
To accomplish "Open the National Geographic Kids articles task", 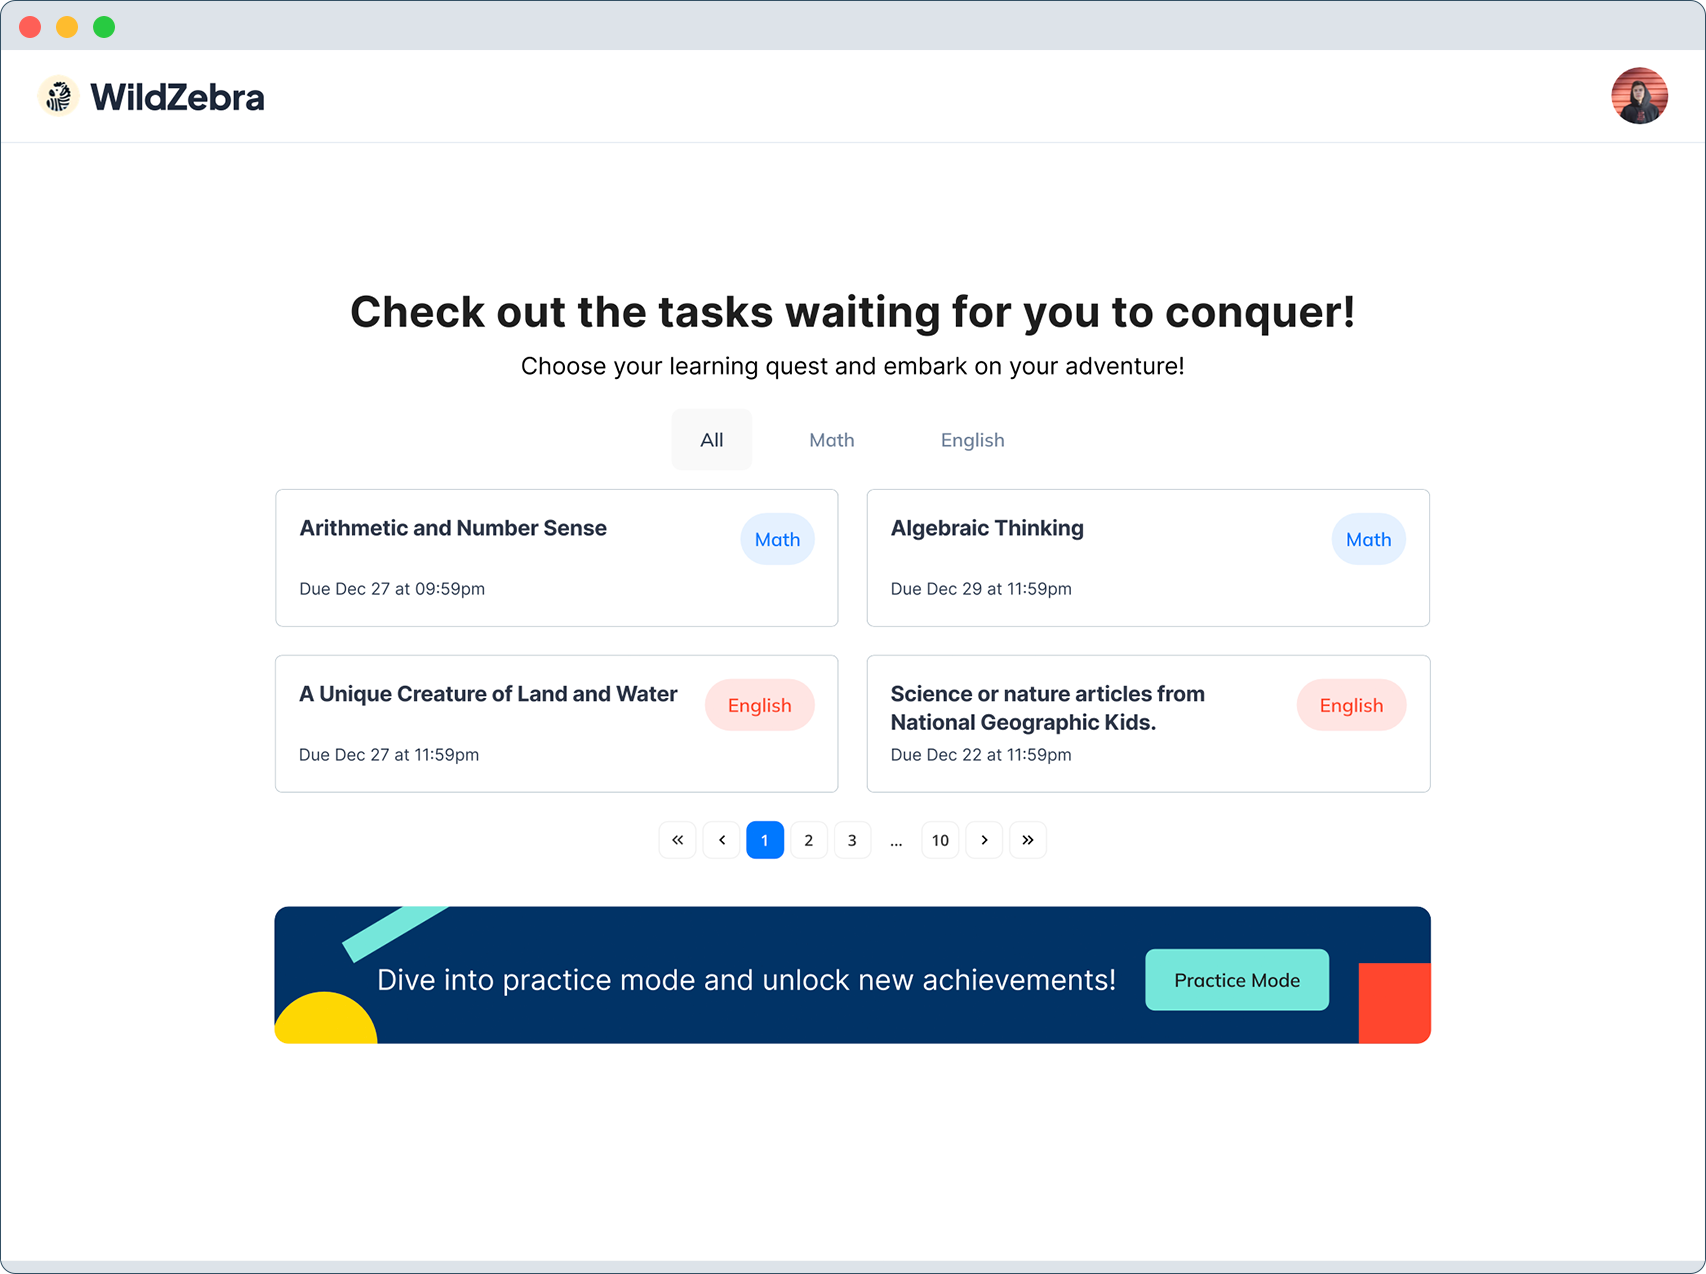I will [x=1047, y=708].
